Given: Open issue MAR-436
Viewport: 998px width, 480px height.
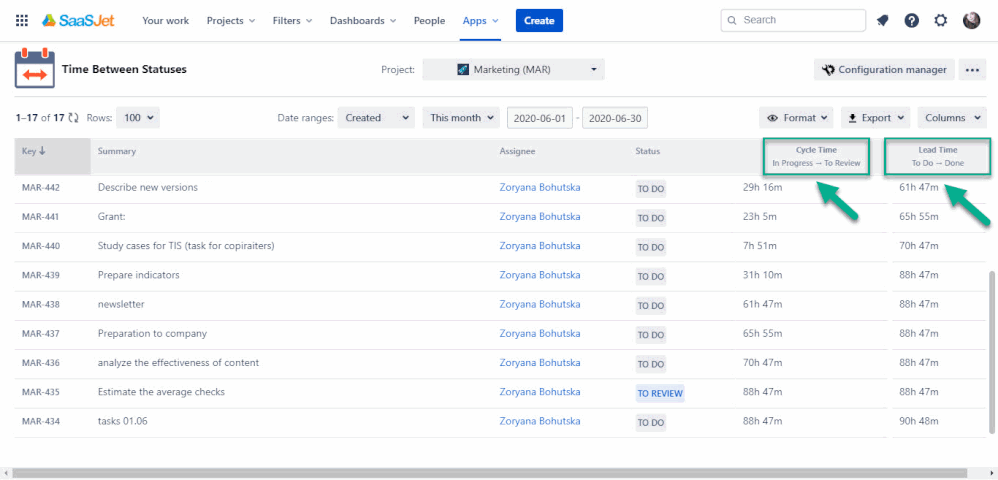Looking at the screenshot, I should coord(41,364).
